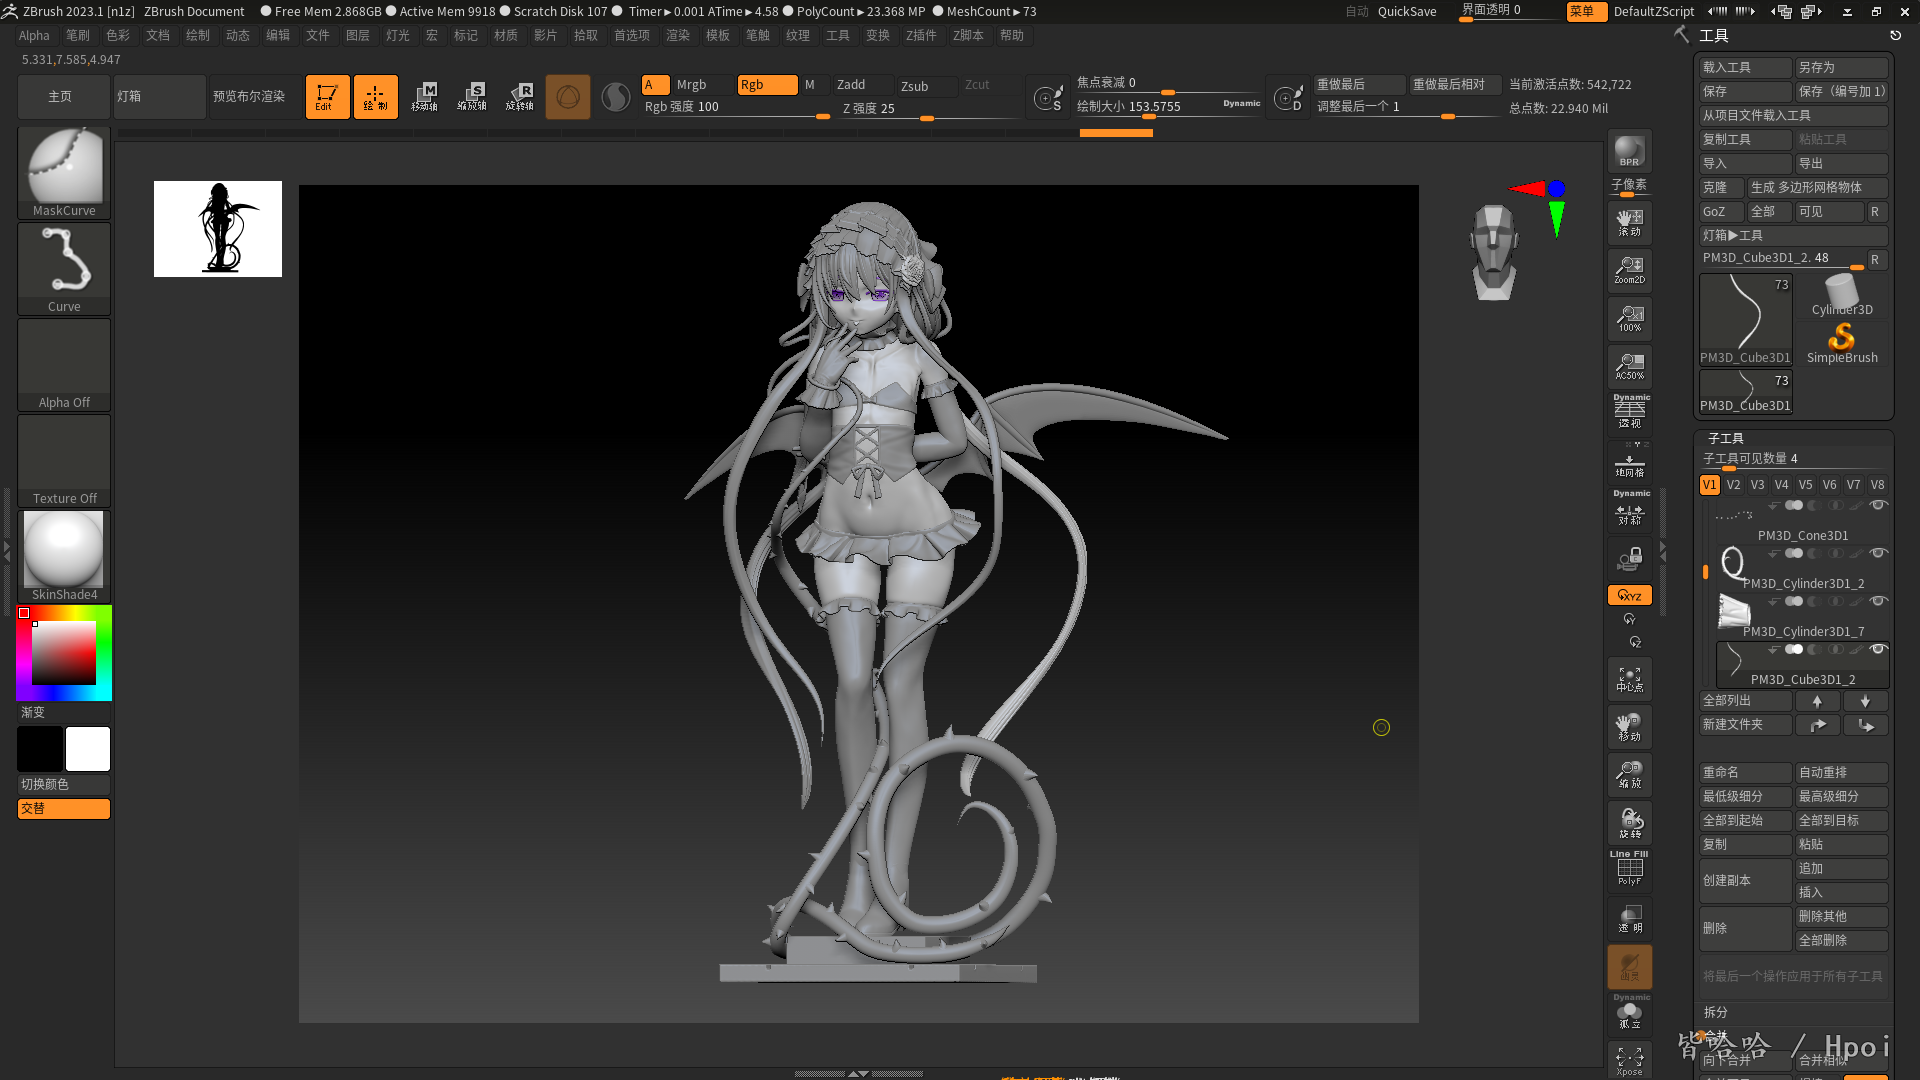Move subtool down with arrow button
Image resolution: width=1920 pixels, height=1080 pixels.
pyautogui.click(x=1865, y=701)
